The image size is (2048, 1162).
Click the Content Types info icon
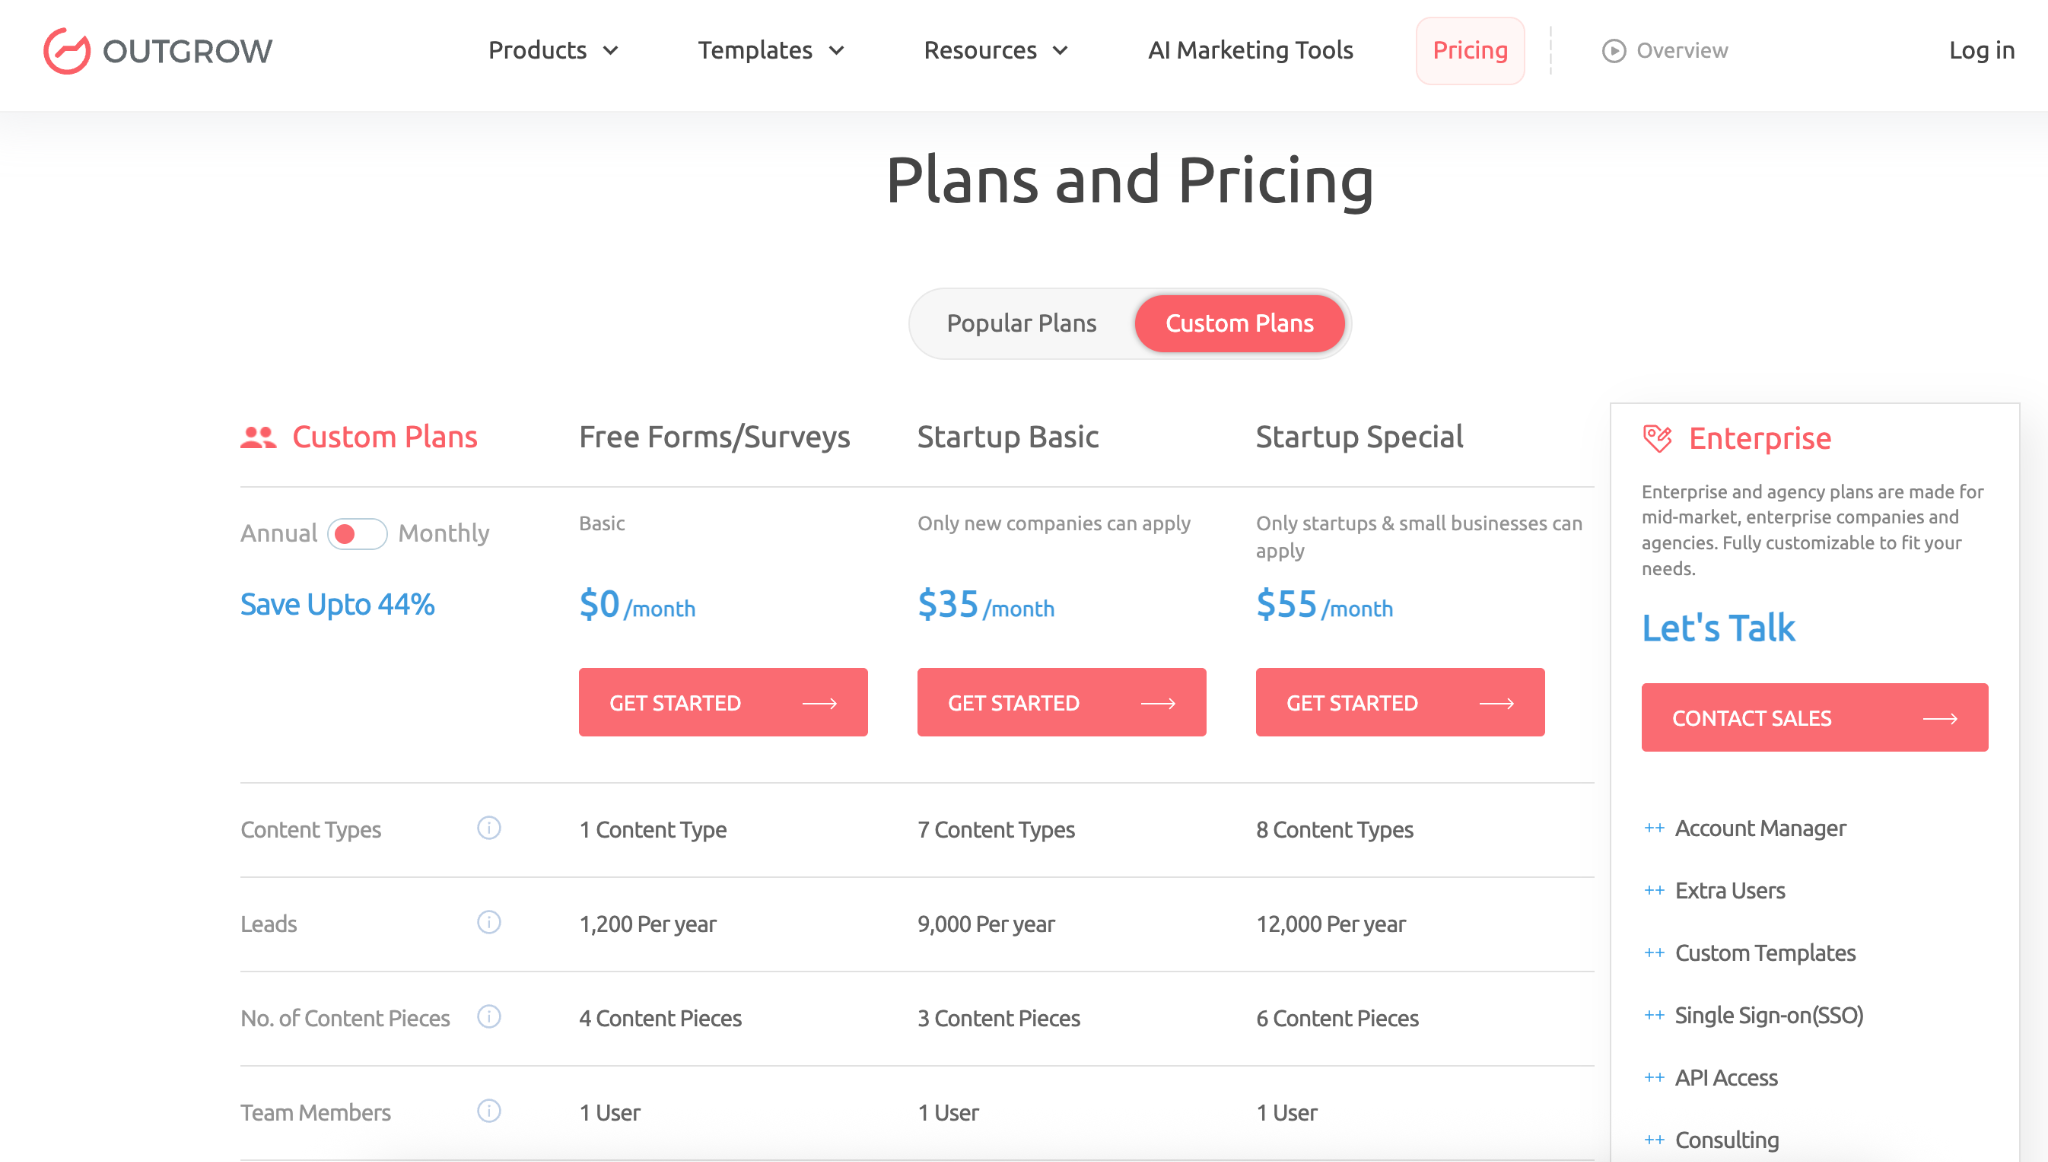[489, 828]
